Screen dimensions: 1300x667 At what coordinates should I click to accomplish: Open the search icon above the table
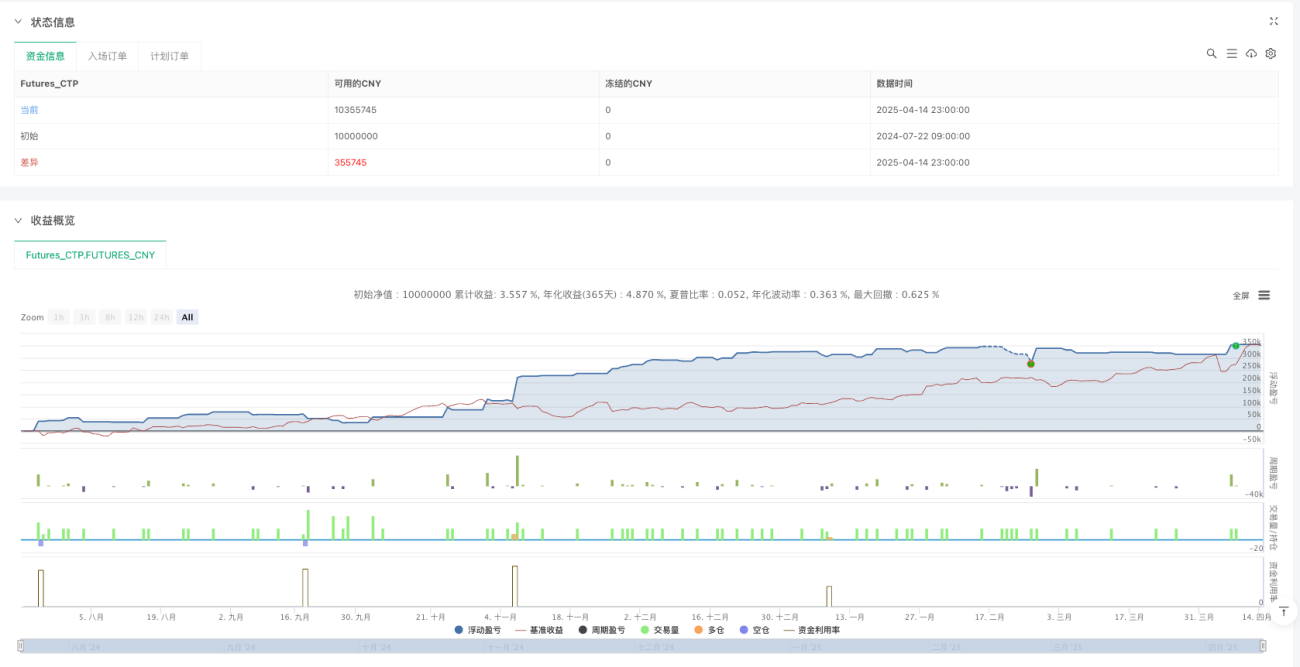pyautogui.click(x=1211, y=53)
